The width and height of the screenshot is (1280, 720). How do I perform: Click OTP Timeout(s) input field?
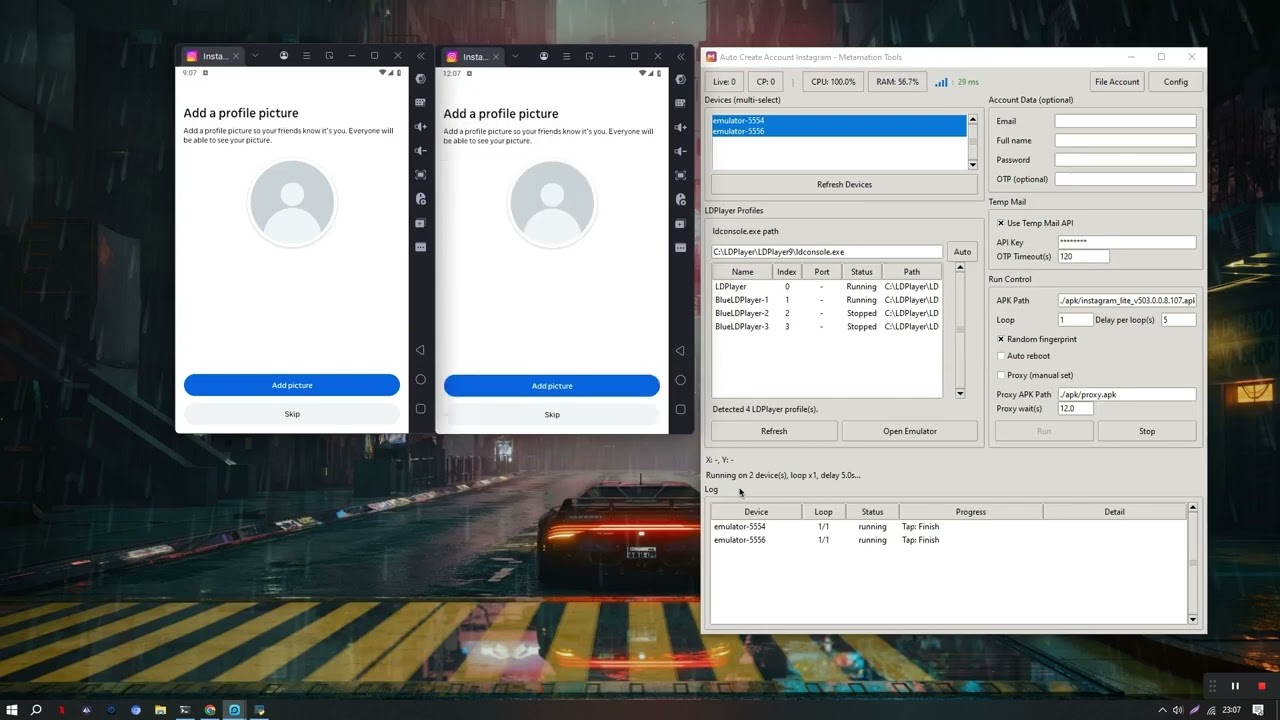click(x=1083, y=257)
